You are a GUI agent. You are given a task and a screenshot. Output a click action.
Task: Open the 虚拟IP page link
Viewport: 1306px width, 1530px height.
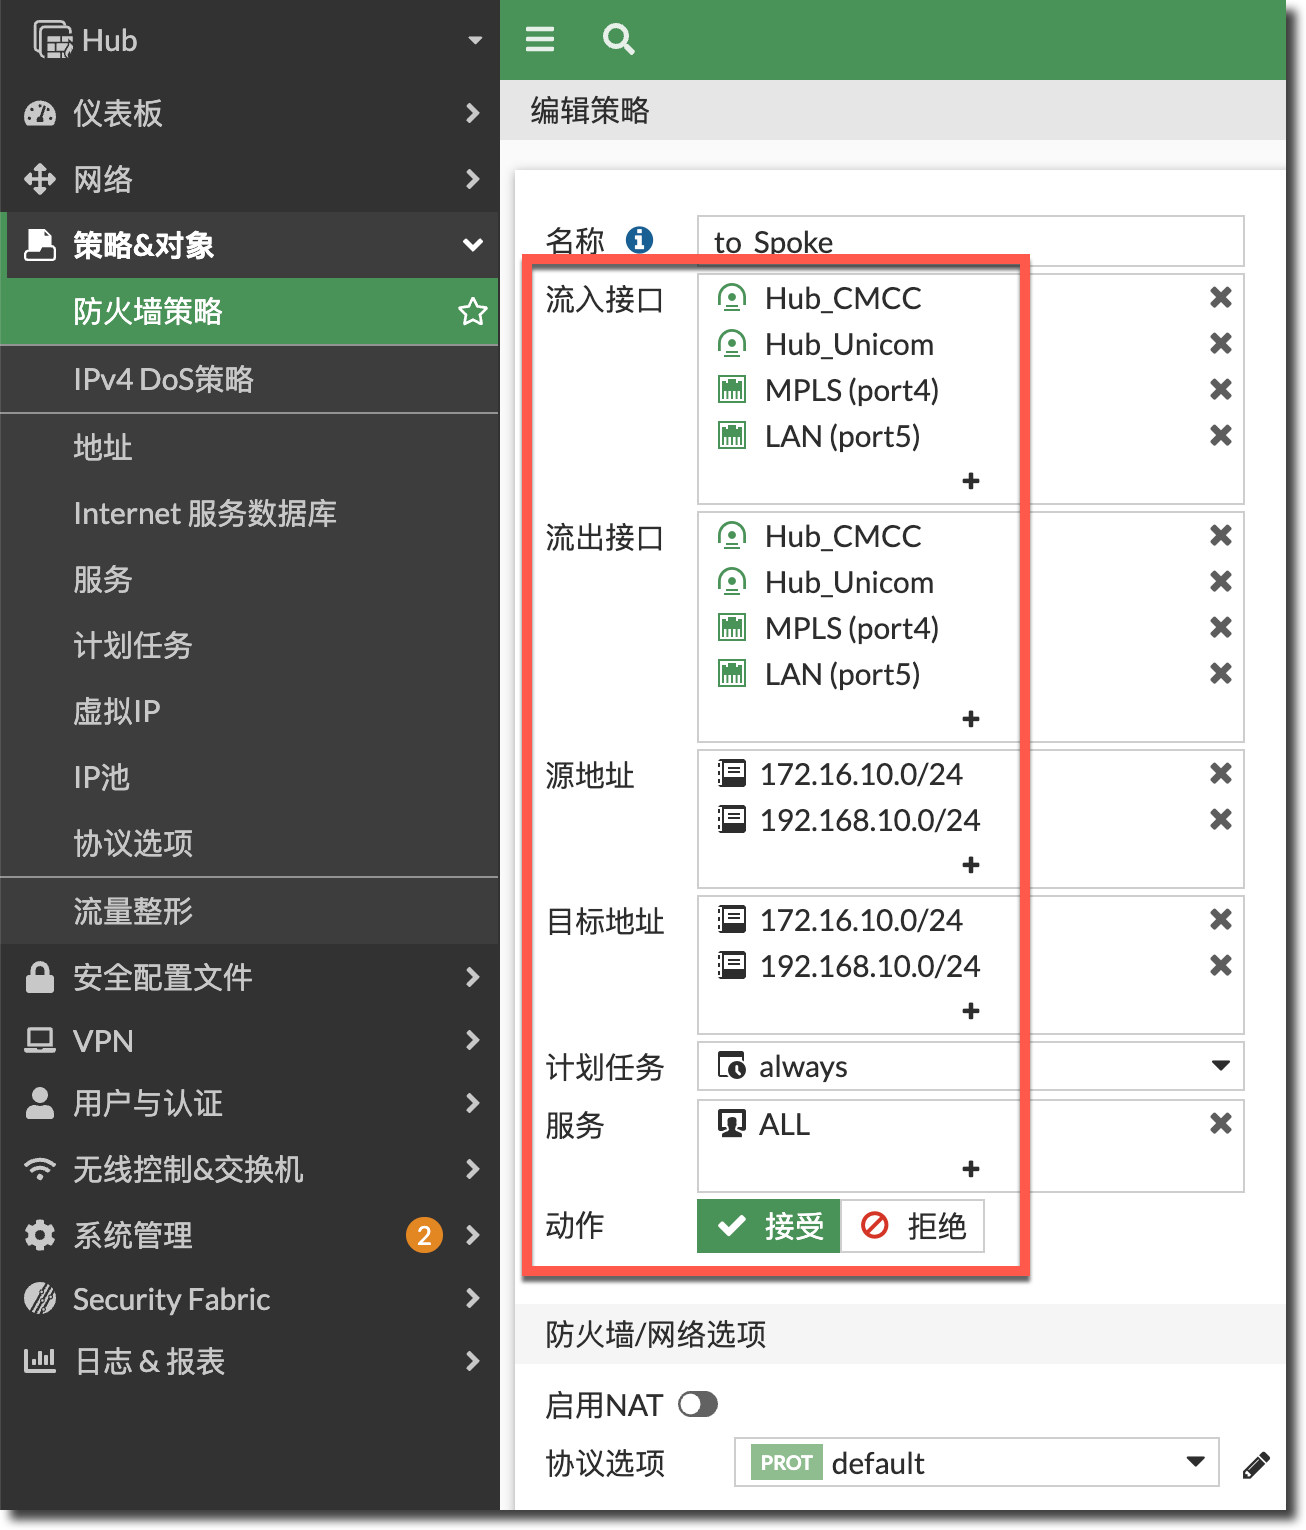(117, 711)
